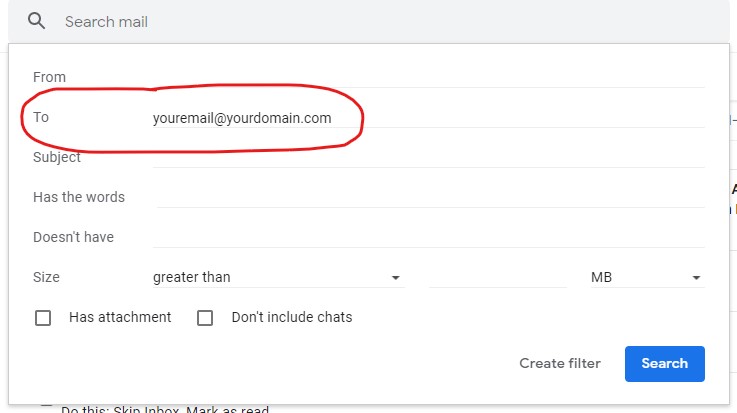
Task: Click the arrow next to MB
Action: coord(696,278)
